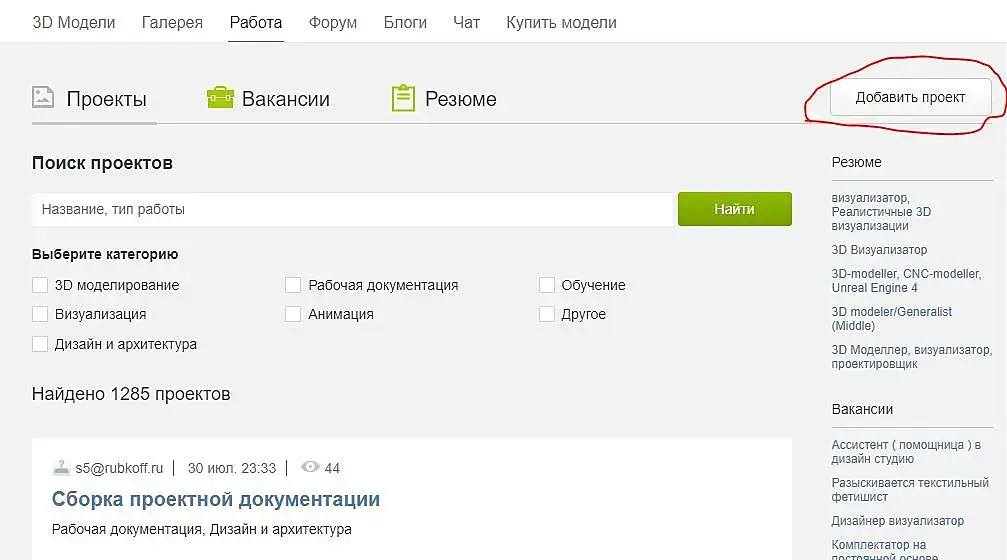Click the green Найти search button
The height and width of the screenshot is (560, 1007).
click(734, 209)
